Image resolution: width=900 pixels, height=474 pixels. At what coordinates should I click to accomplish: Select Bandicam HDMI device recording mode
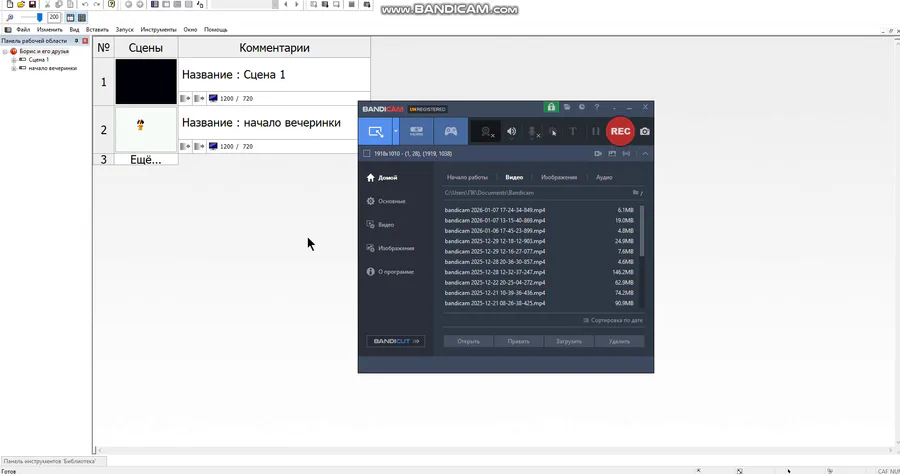[x=416, y=131]
